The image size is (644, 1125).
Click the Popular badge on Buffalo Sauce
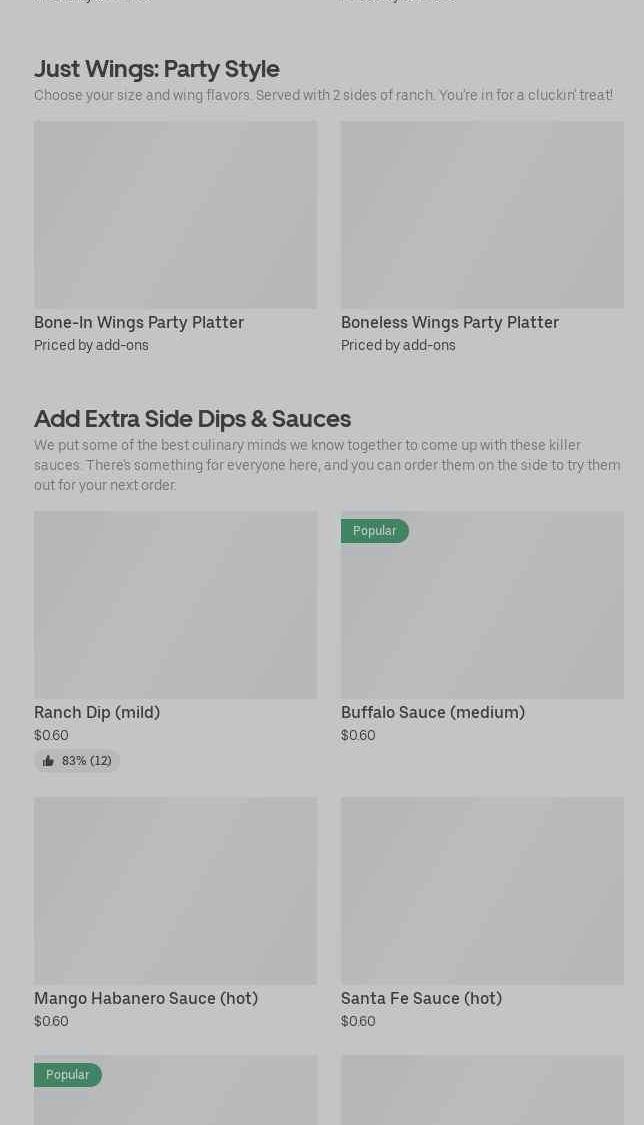point(374,531)
